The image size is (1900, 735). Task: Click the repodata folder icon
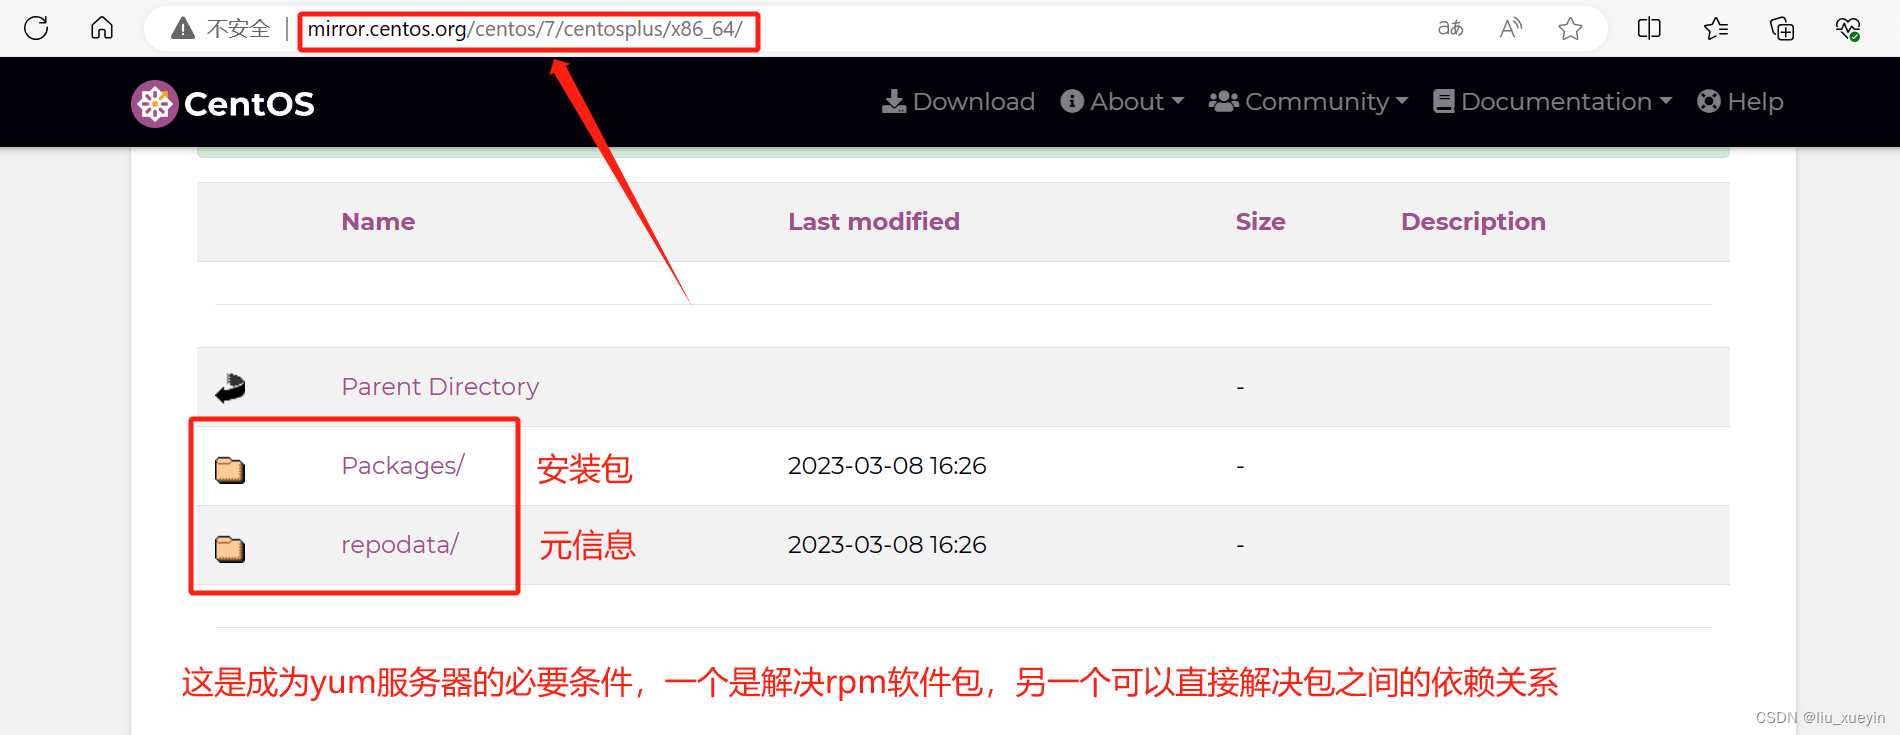pyautogui.click(x=230, y=548)
